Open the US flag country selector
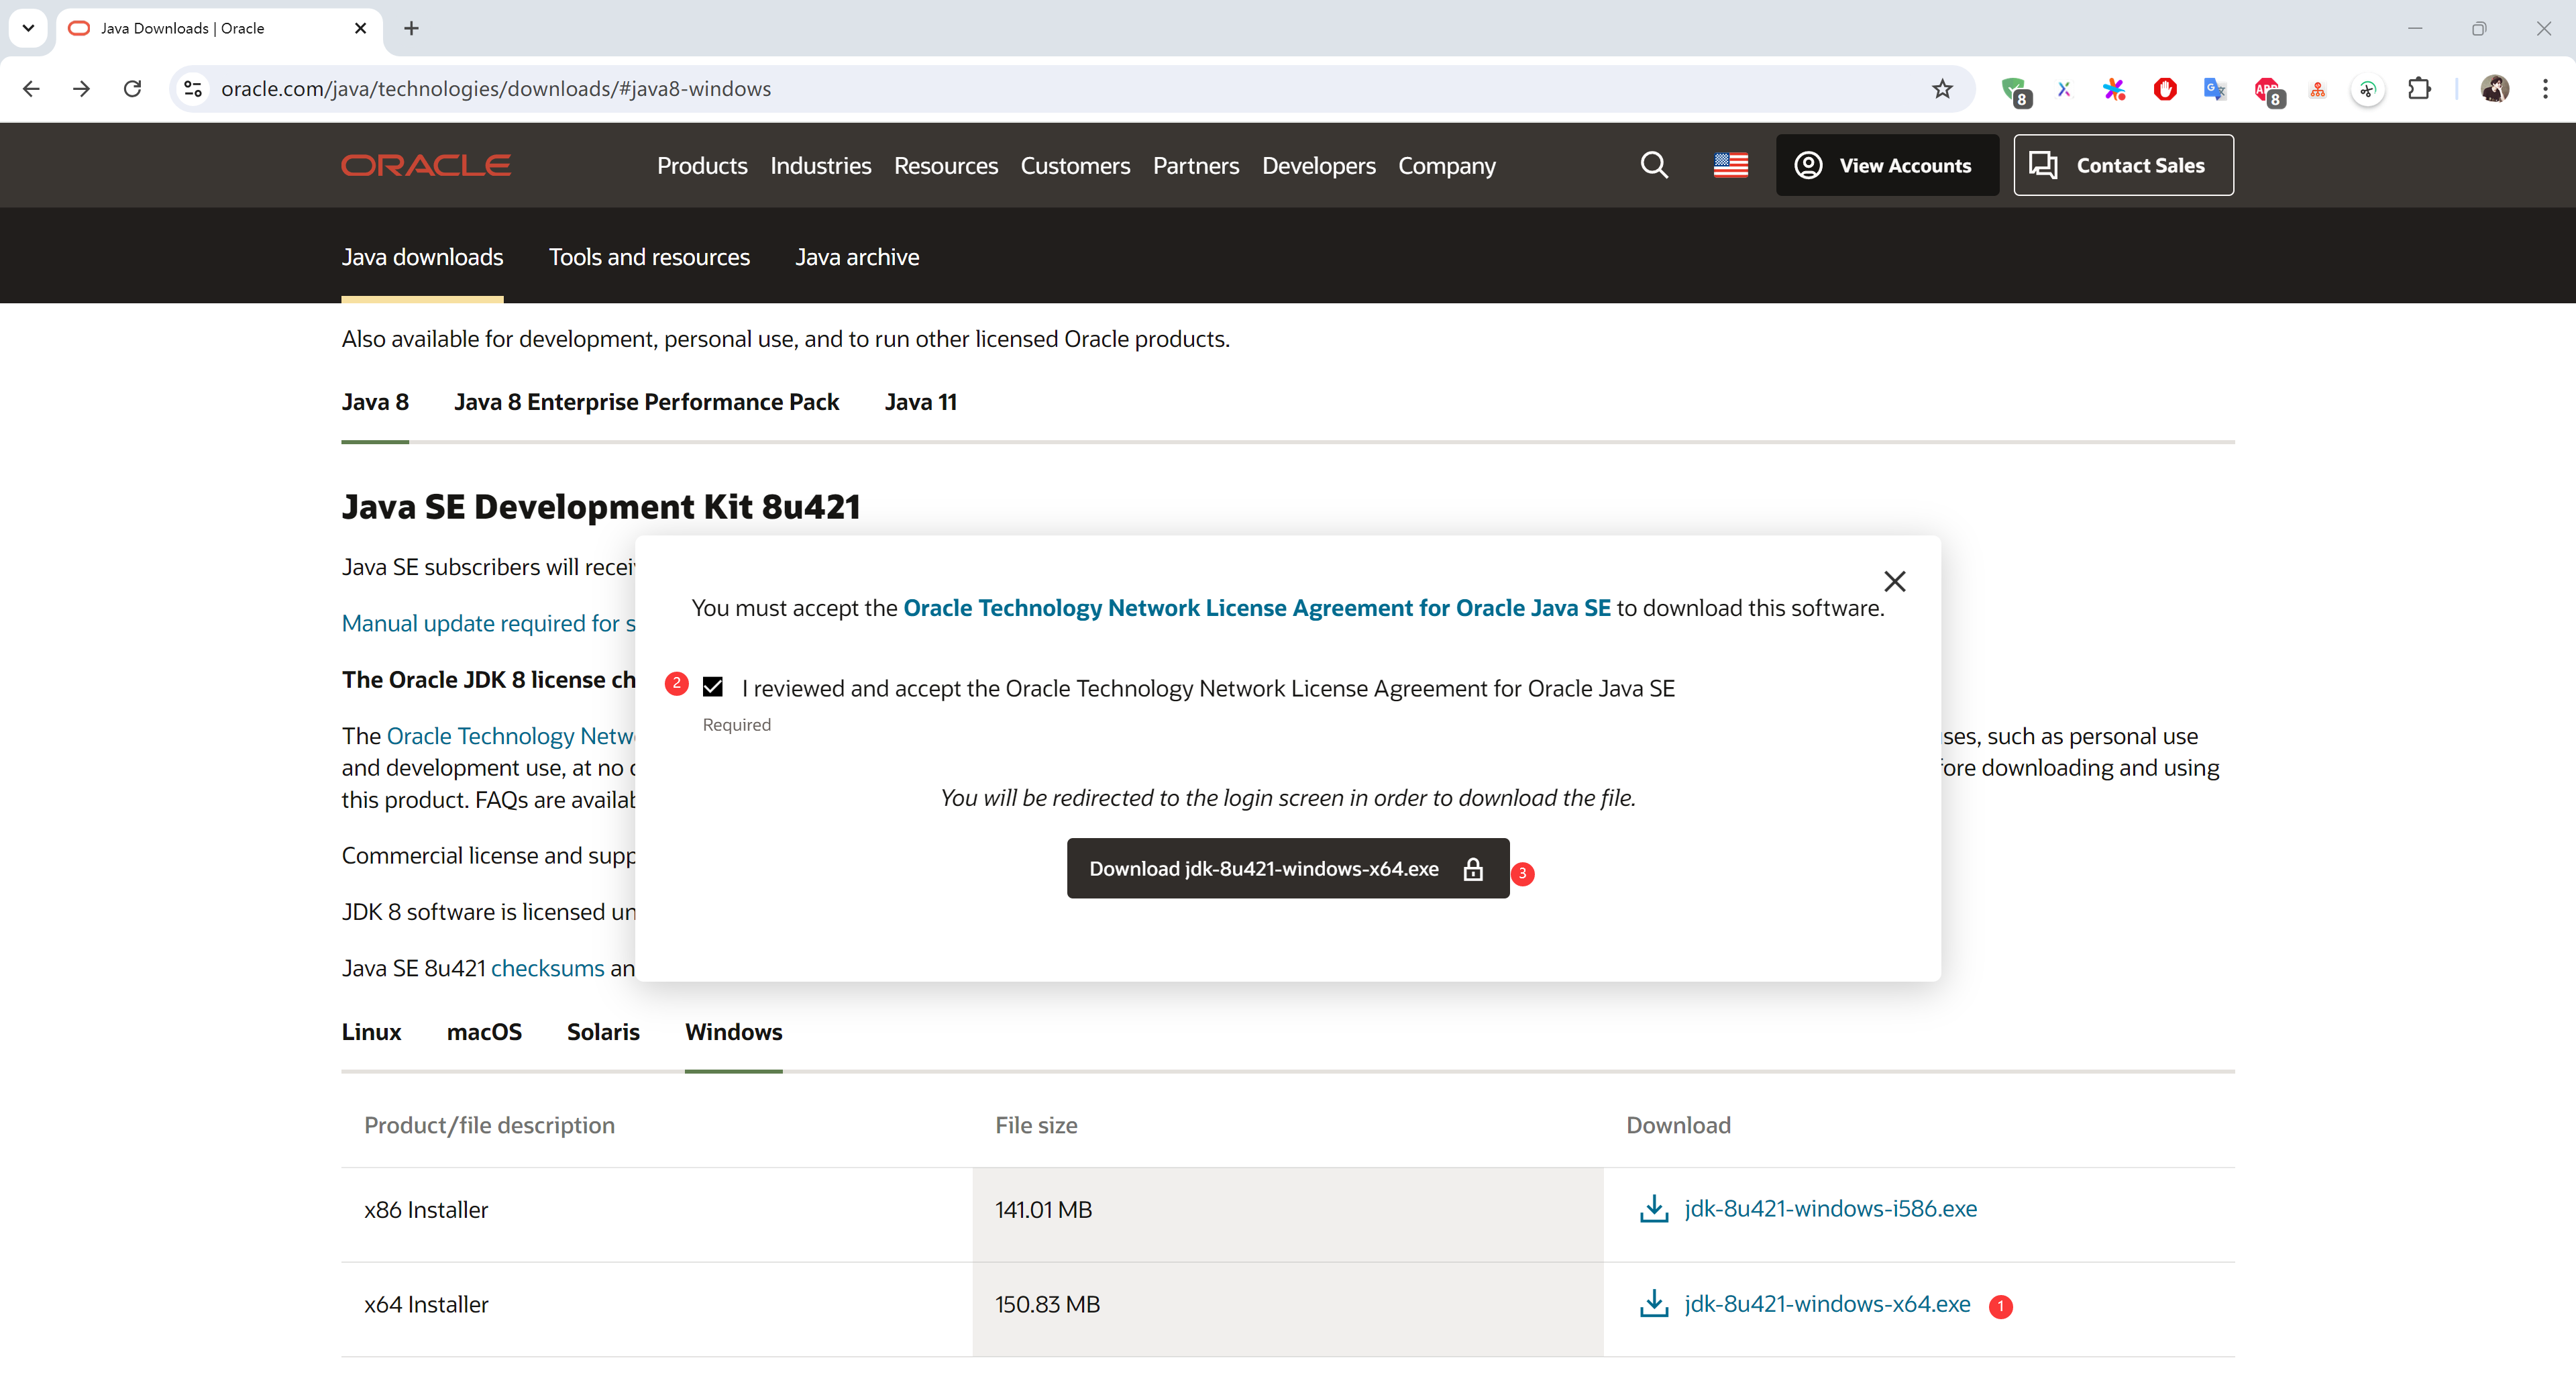Image resolution: width=2576 pixels, height=1393 pixels. (x=1730, y=165)
